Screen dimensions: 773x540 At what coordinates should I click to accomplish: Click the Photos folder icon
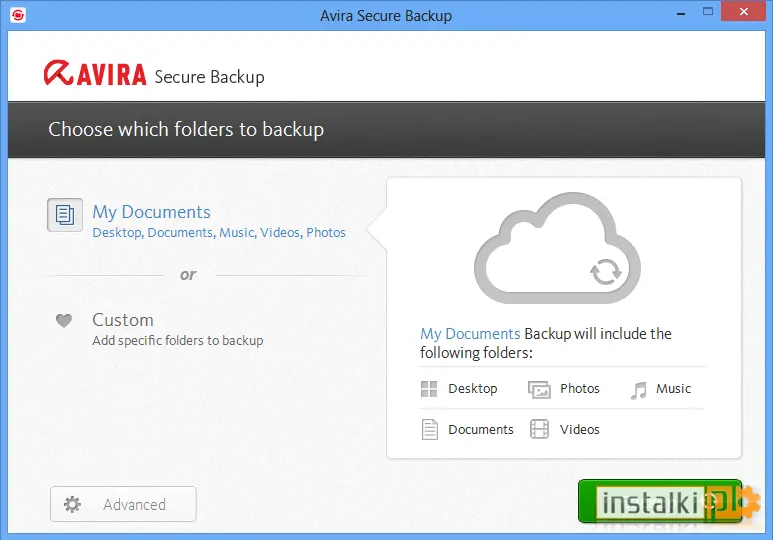click(539, 390)
